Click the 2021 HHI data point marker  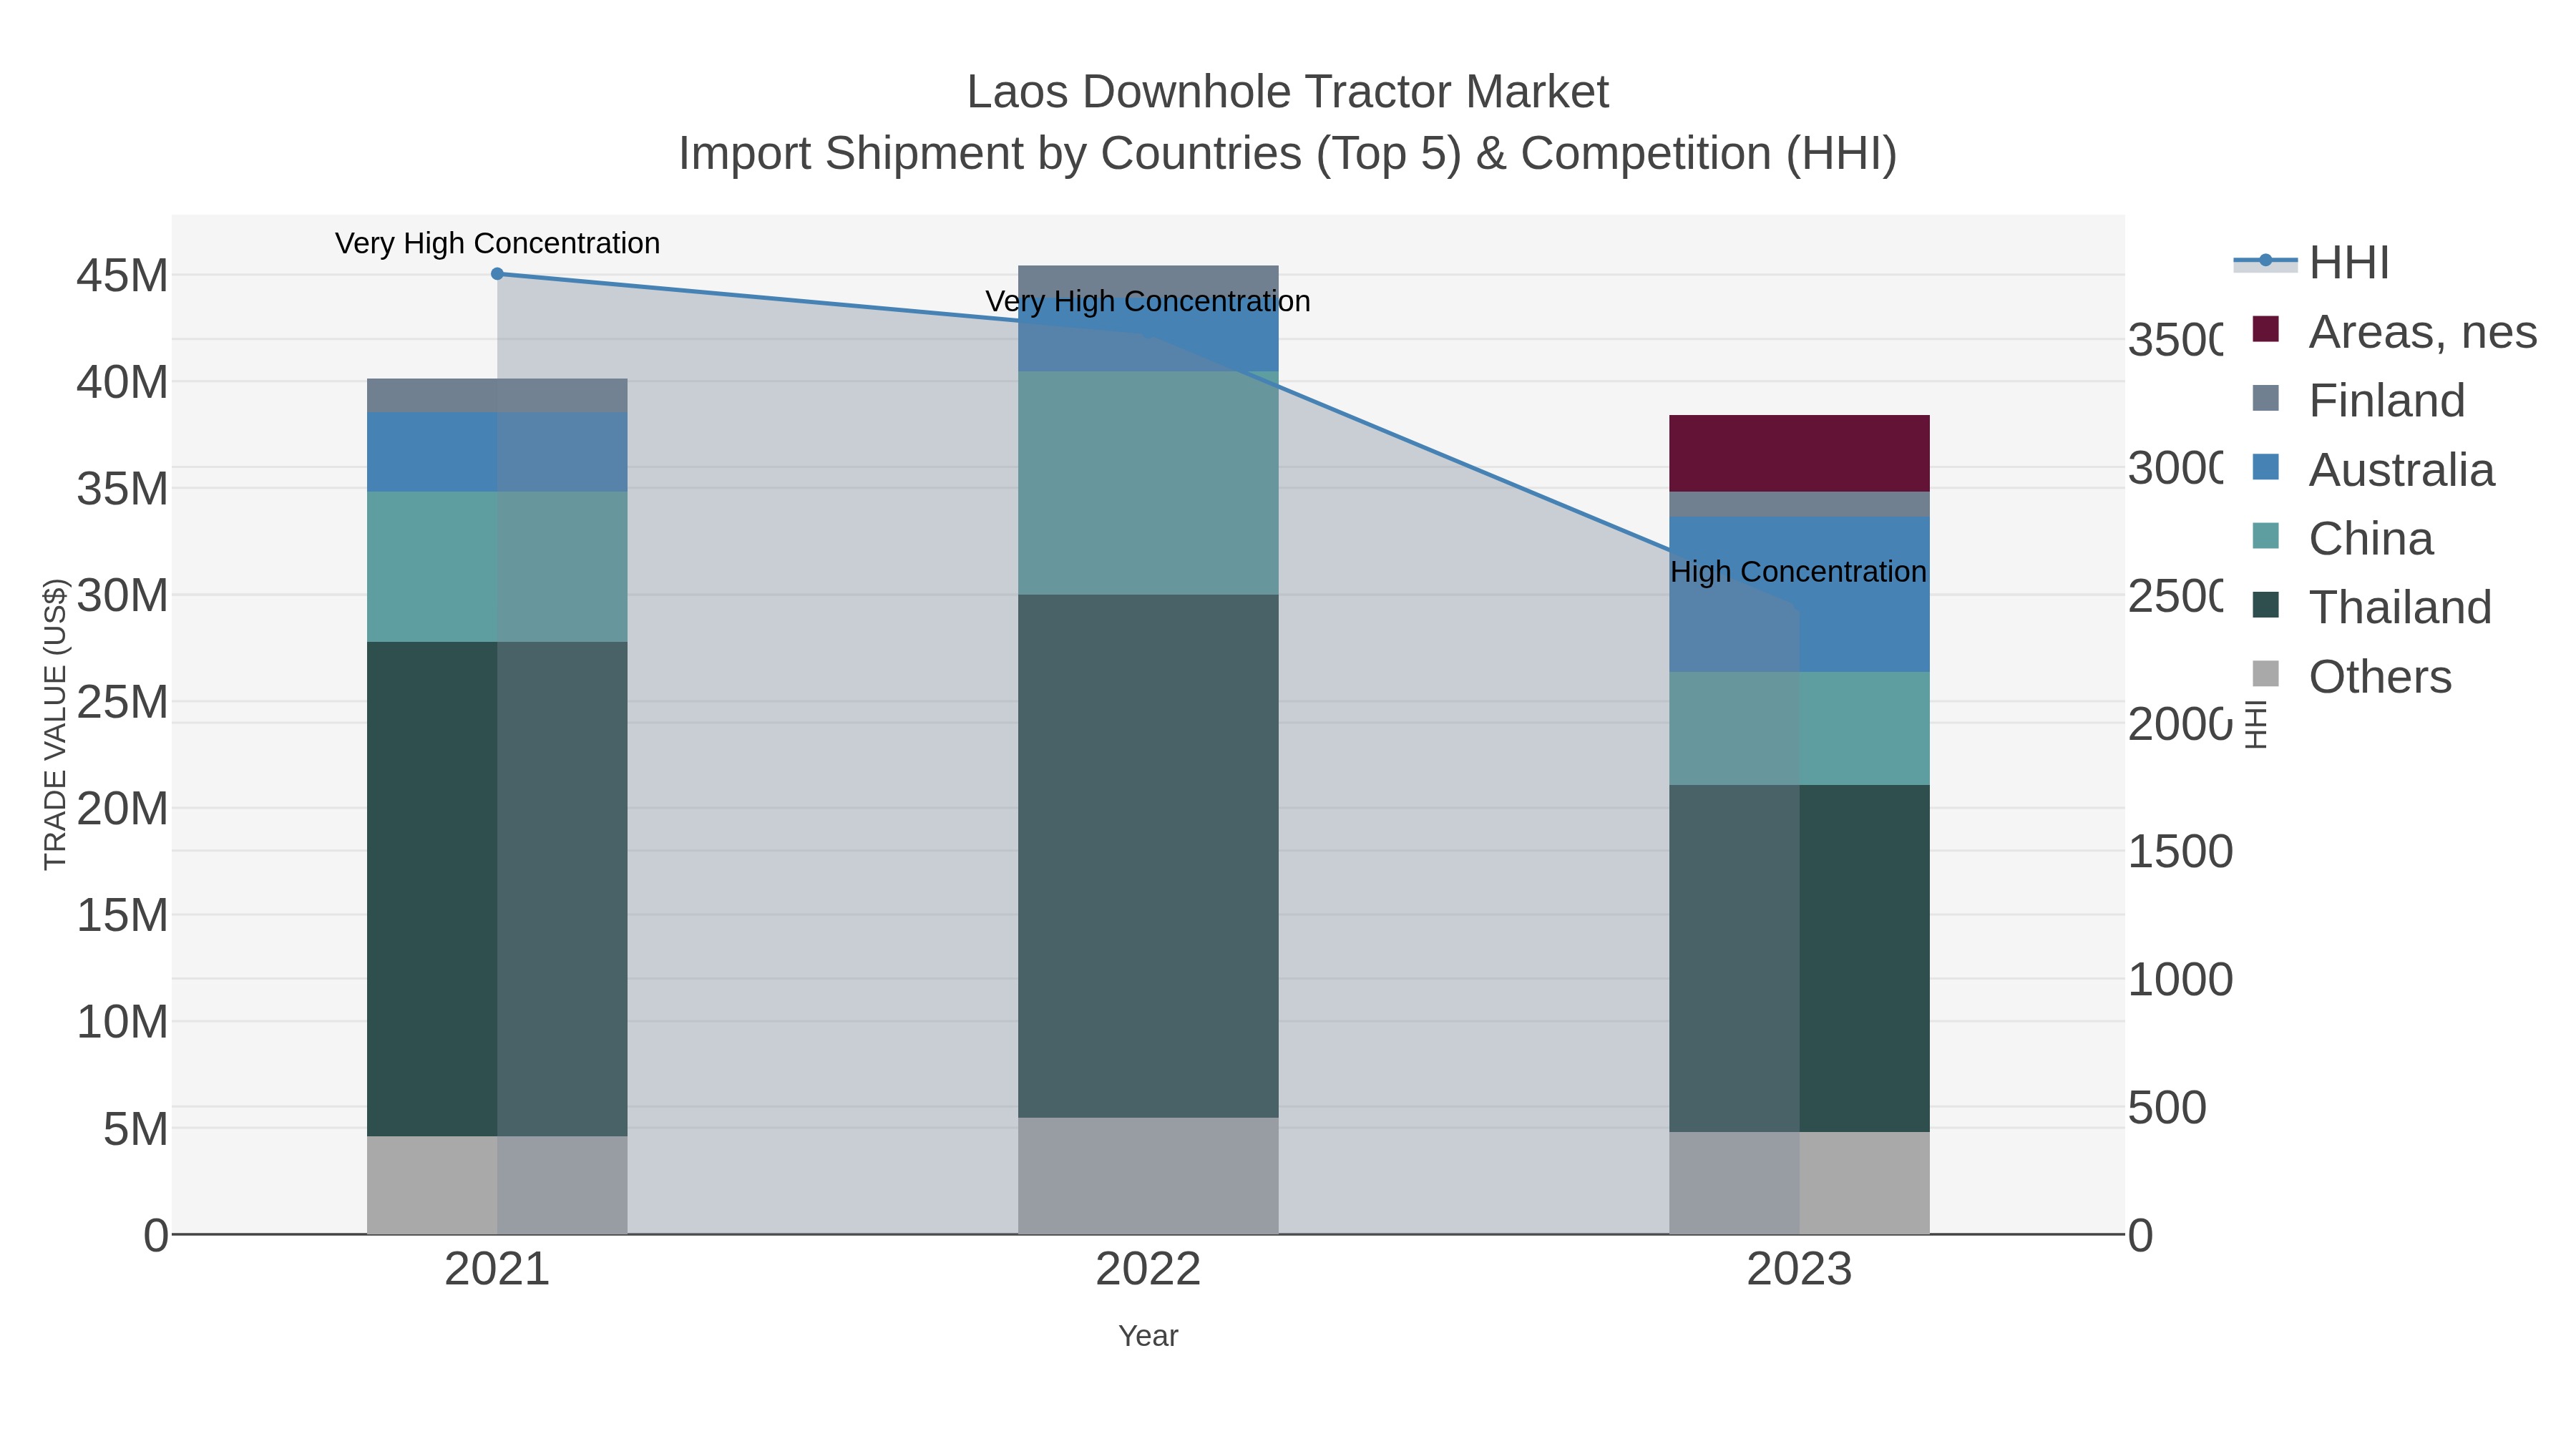tap(497, 274)
